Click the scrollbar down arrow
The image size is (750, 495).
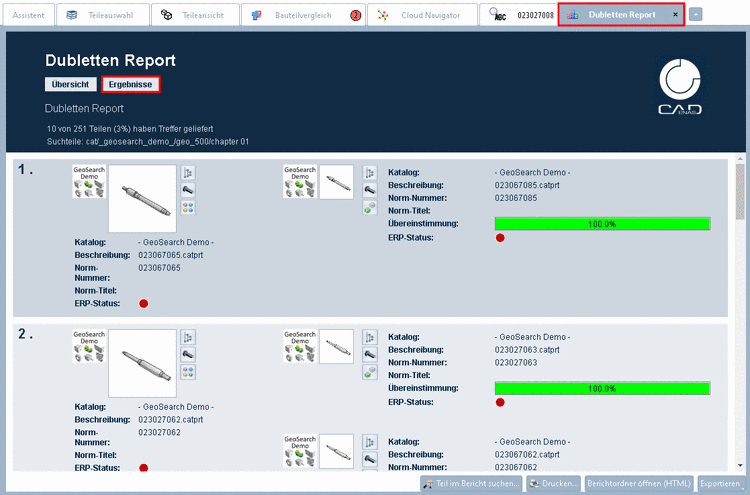740,465
